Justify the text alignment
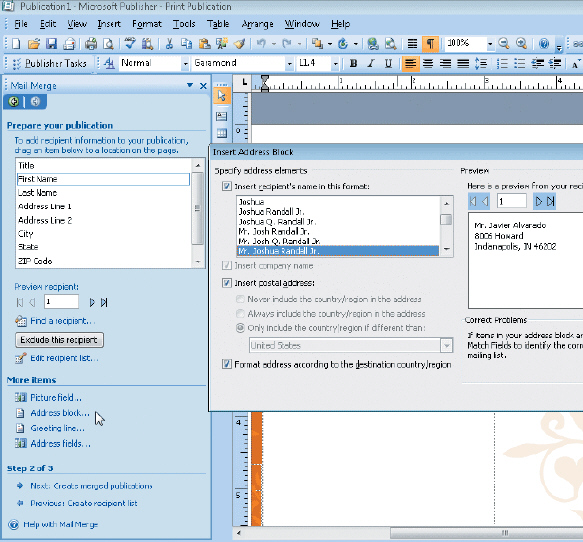 click(x=463, y=64)
